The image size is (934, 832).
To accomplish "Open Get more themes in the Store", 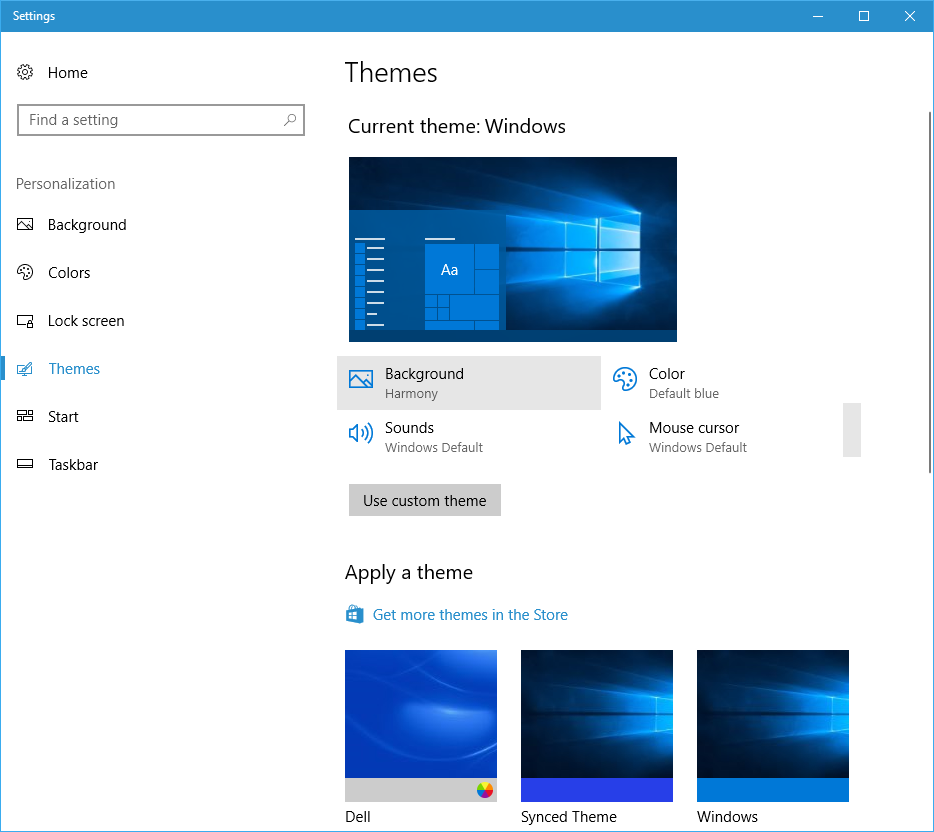I will [x=470, y=615].
